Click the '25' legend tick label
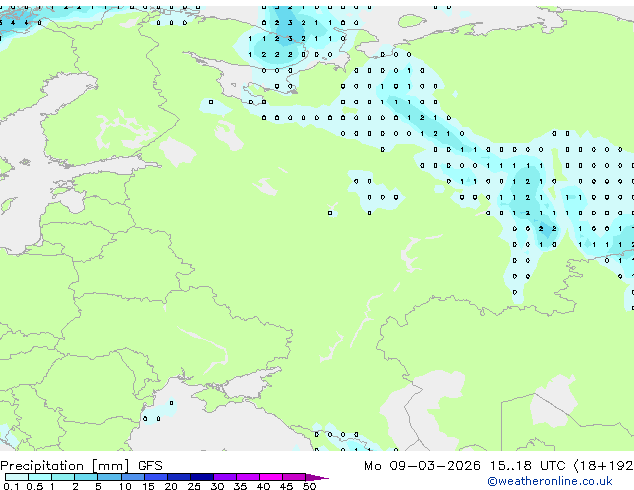The image size is (634, 490). 194,486
